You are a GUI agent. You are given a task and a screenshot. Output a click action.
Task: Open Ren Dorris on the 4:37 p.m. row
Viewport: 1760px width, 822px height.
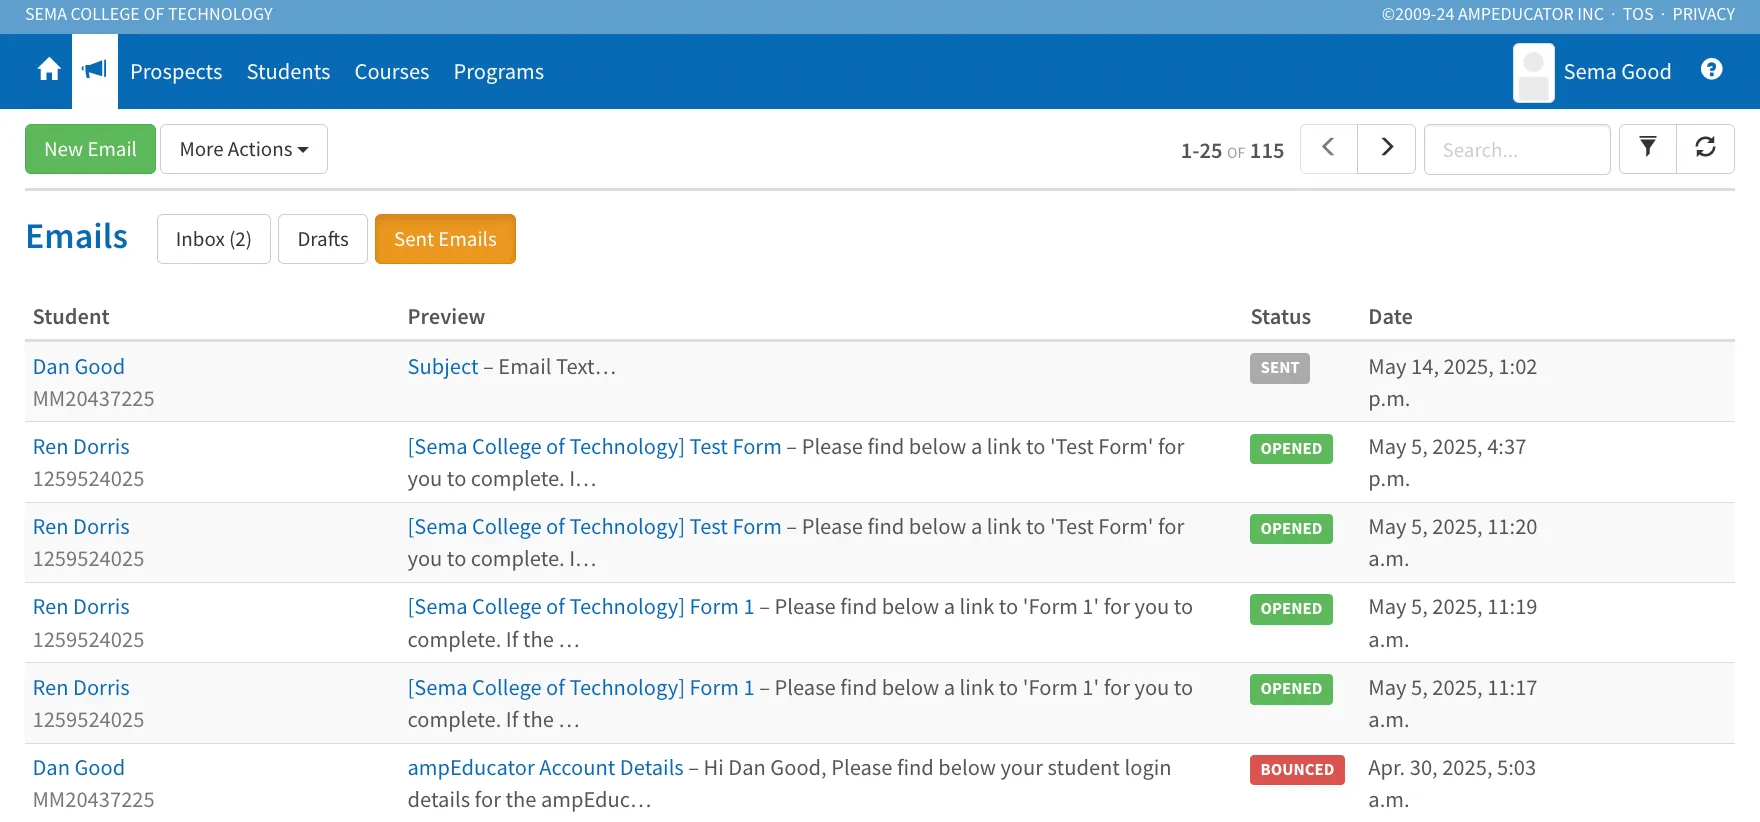click(81, 447)
